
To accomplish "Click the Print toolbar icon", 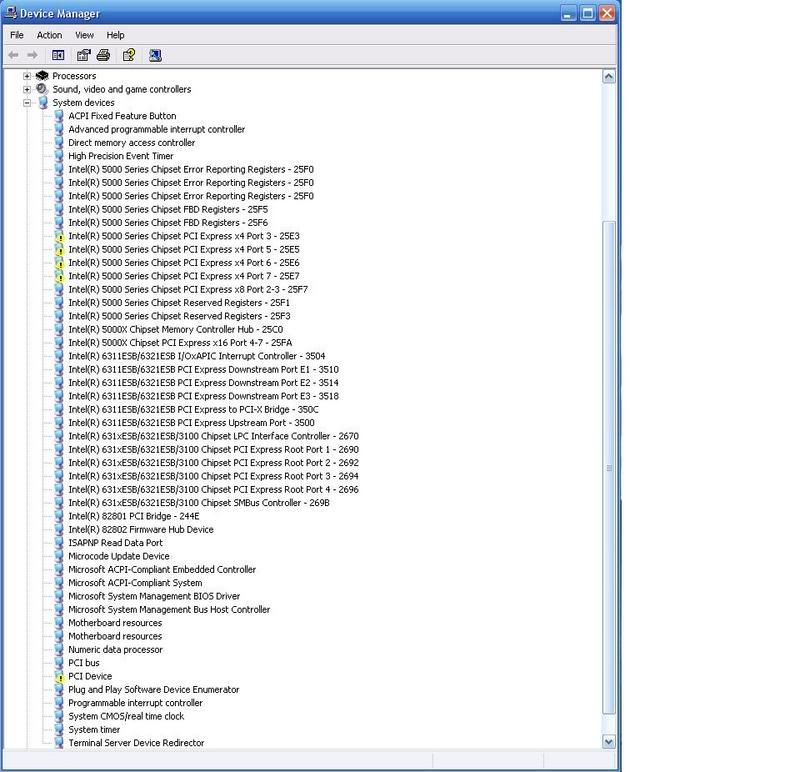I will click(x=103, y=55).
